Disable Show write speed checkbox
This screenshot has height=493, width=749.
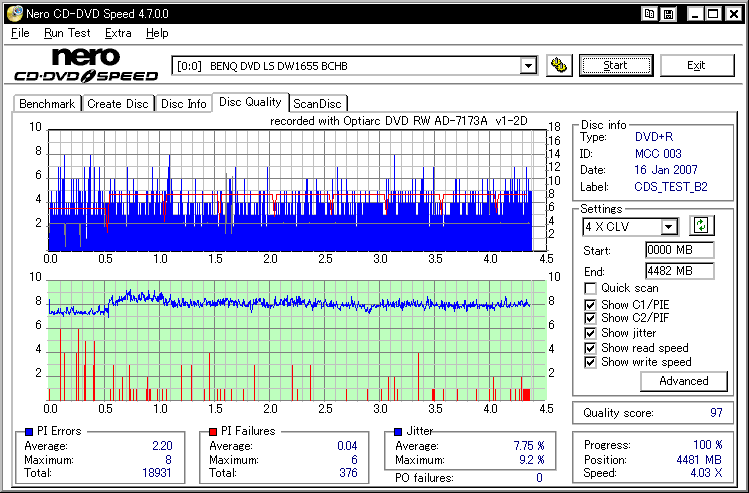(x=591, y=362)
